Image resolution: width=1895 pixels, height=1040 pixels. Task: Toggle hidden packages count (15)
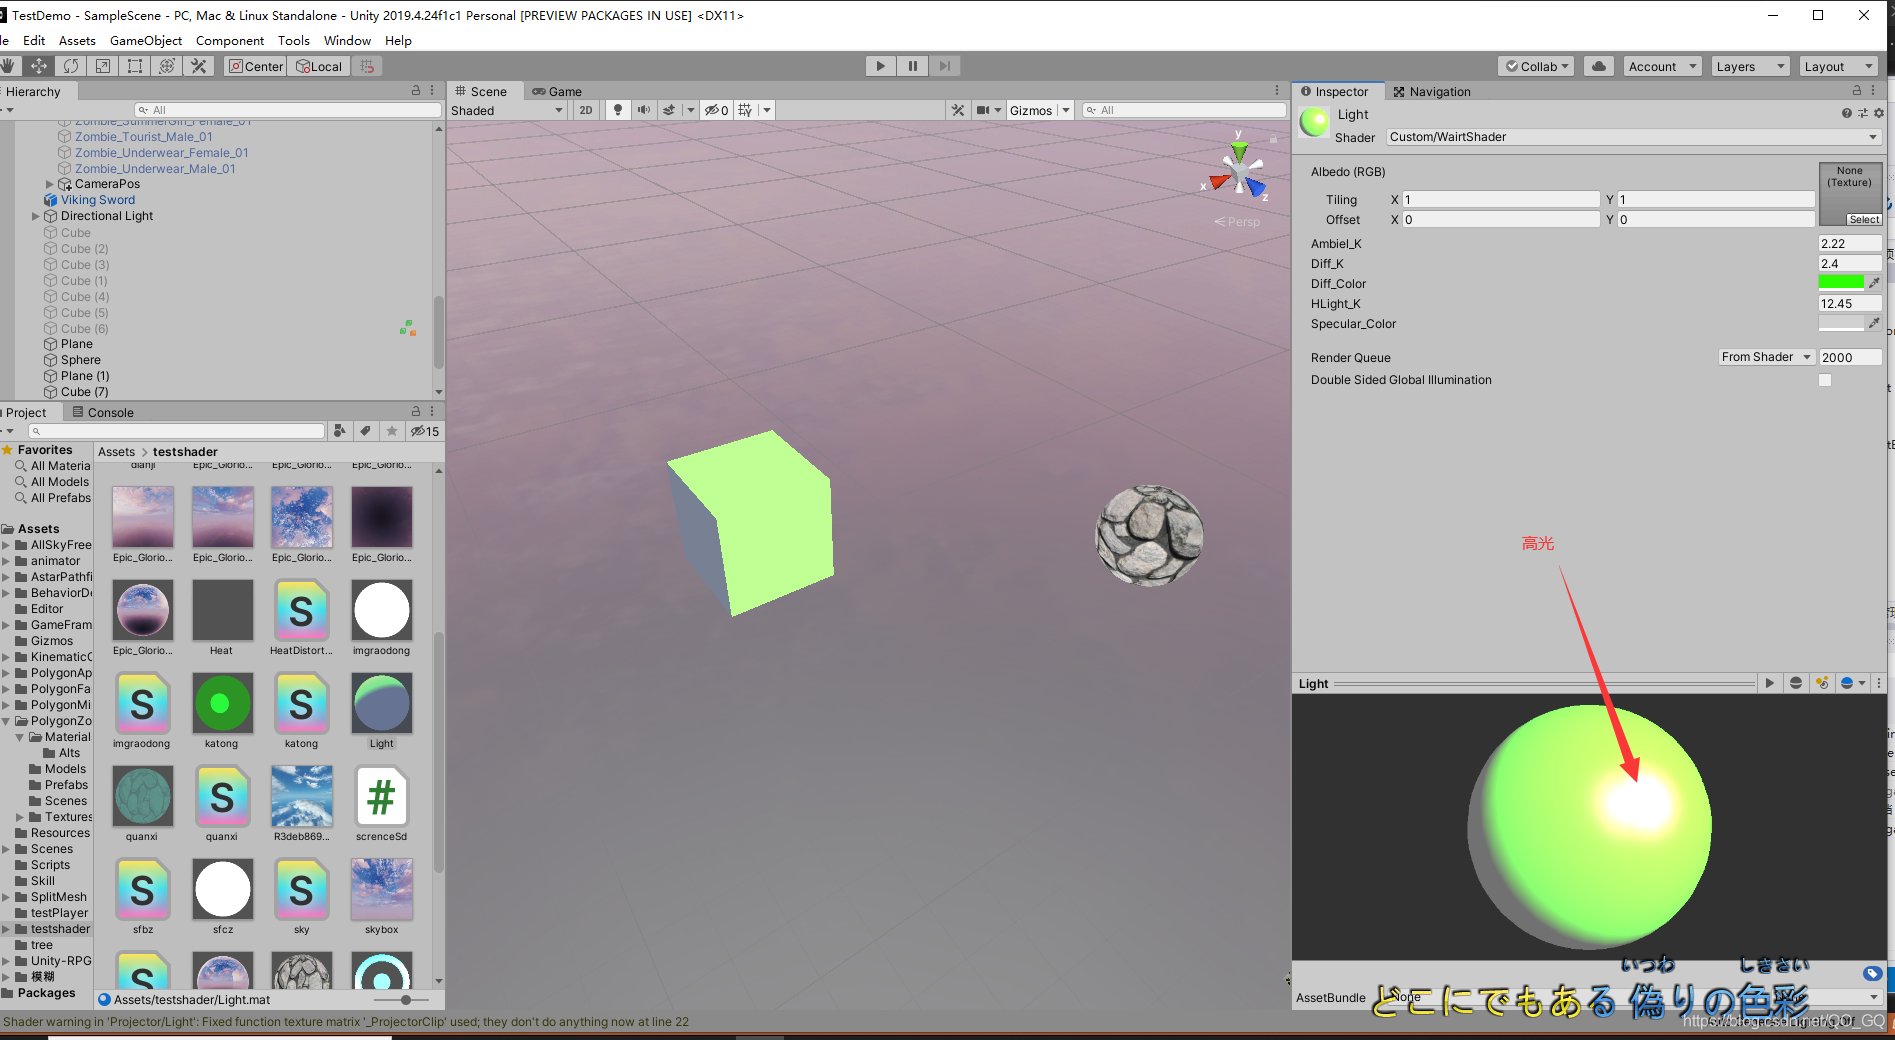coord(425,431)
